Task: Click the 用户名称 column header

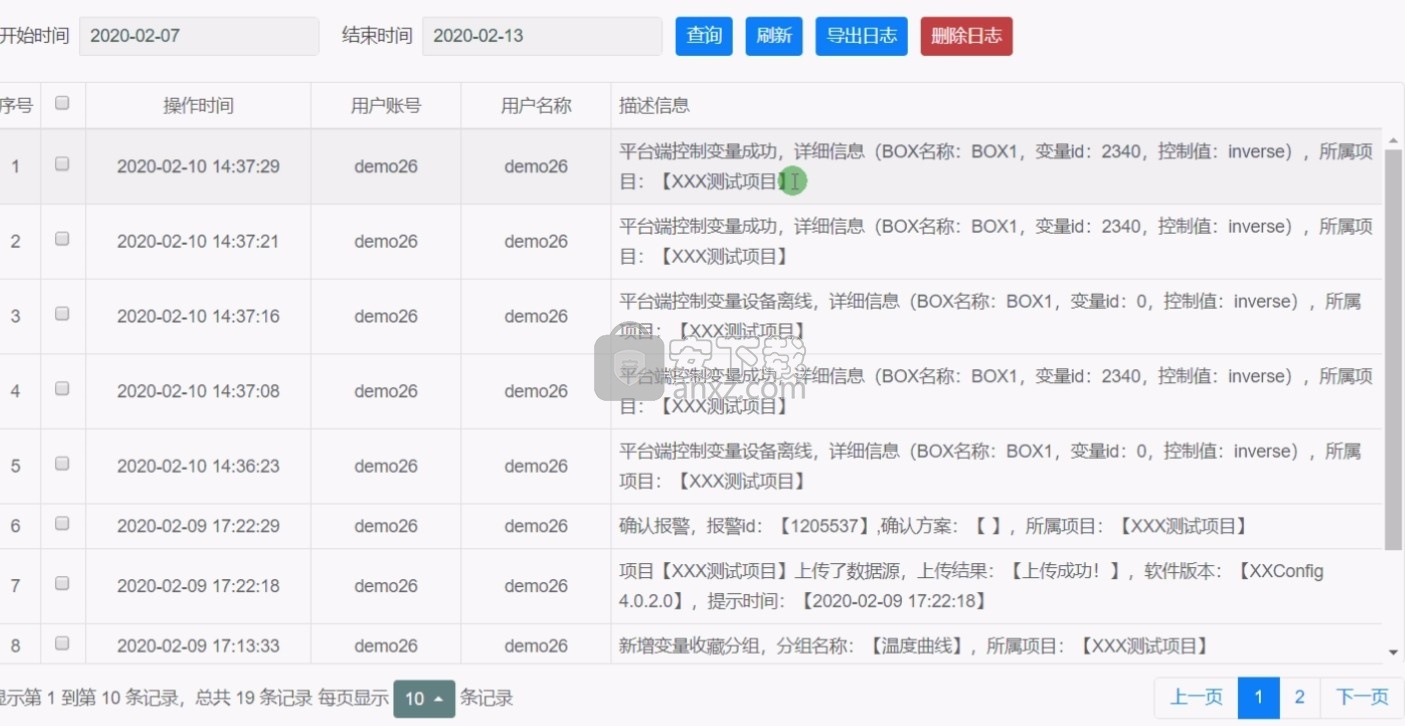Action: click(x=536, y=106)
